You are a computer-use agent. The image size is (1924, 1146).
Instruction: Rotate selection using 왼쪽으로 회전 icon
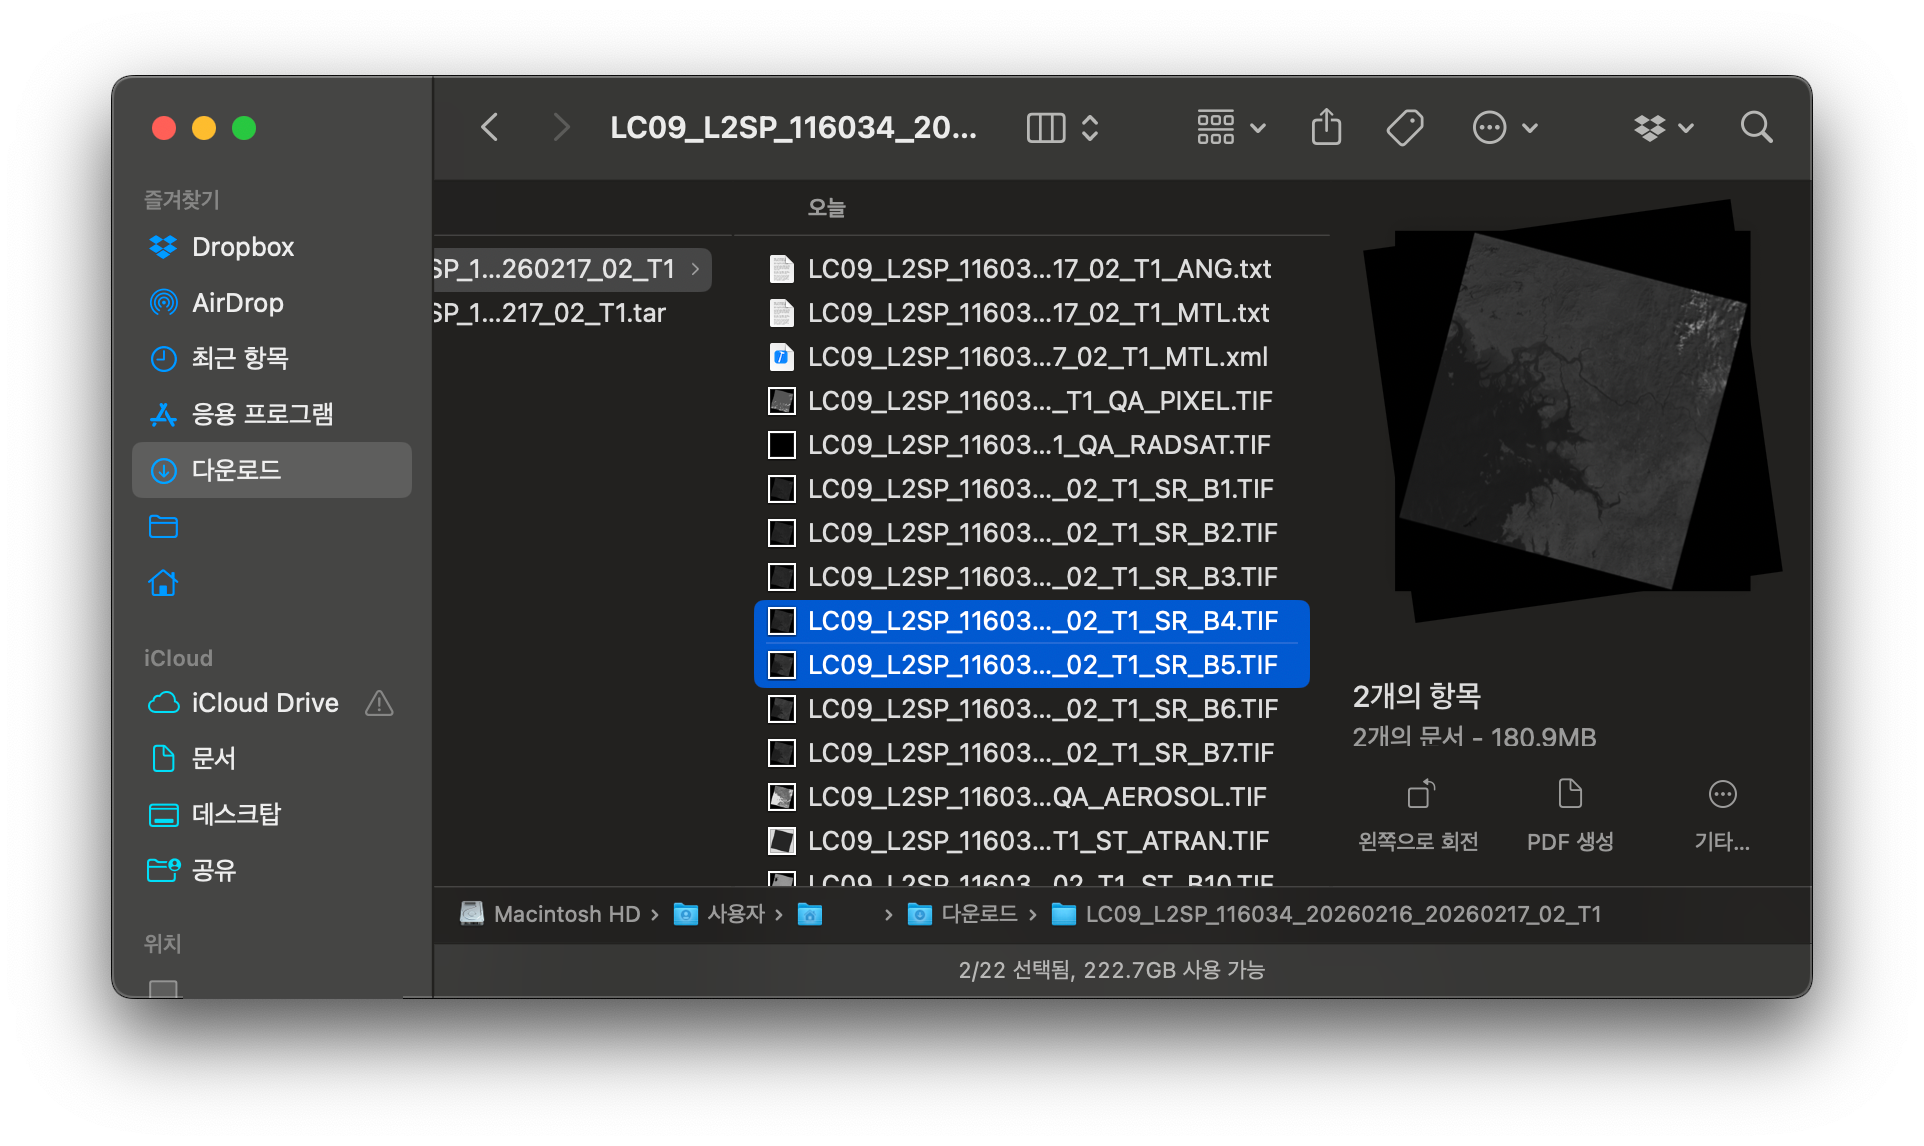click(x=1420, y=812)
